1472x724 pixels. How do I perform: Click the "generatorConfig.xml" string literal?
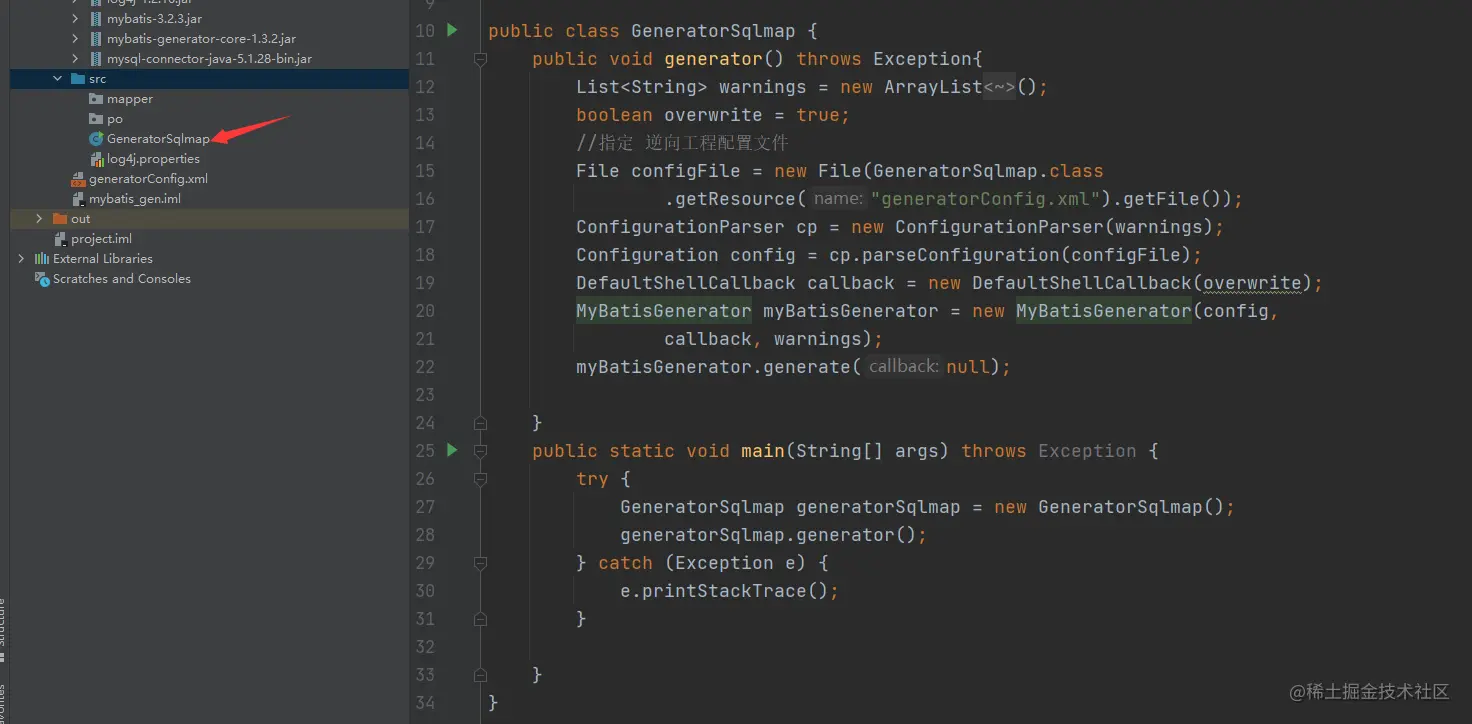[986, 199]
